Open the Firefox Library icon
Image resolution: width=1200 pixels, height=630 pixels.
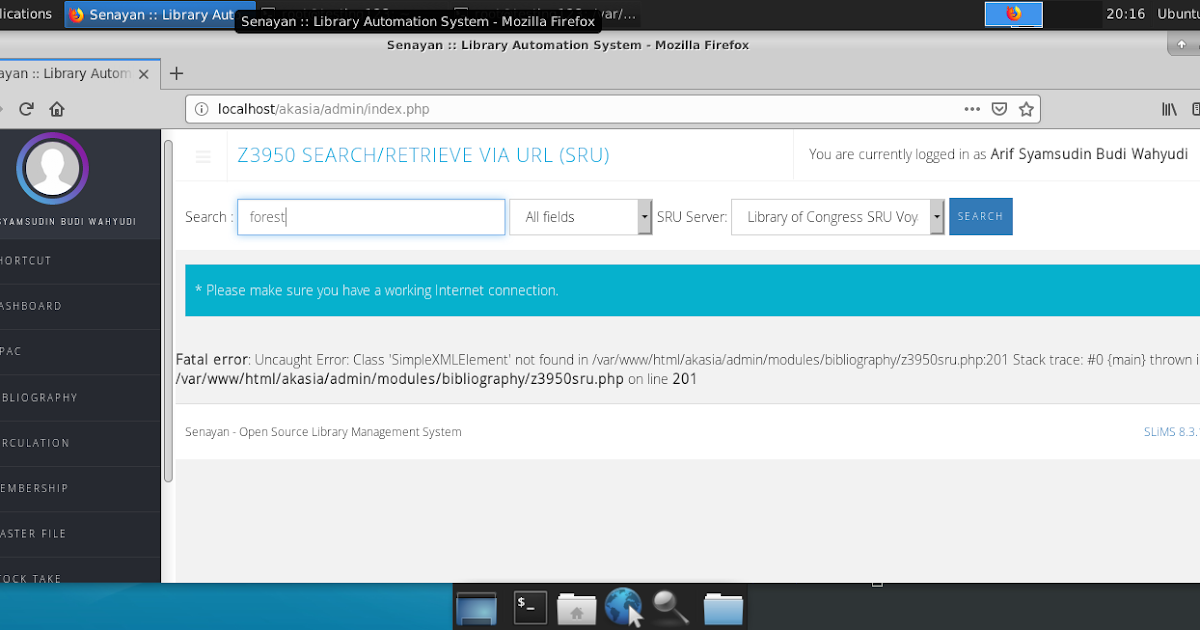coord(1168,109)
